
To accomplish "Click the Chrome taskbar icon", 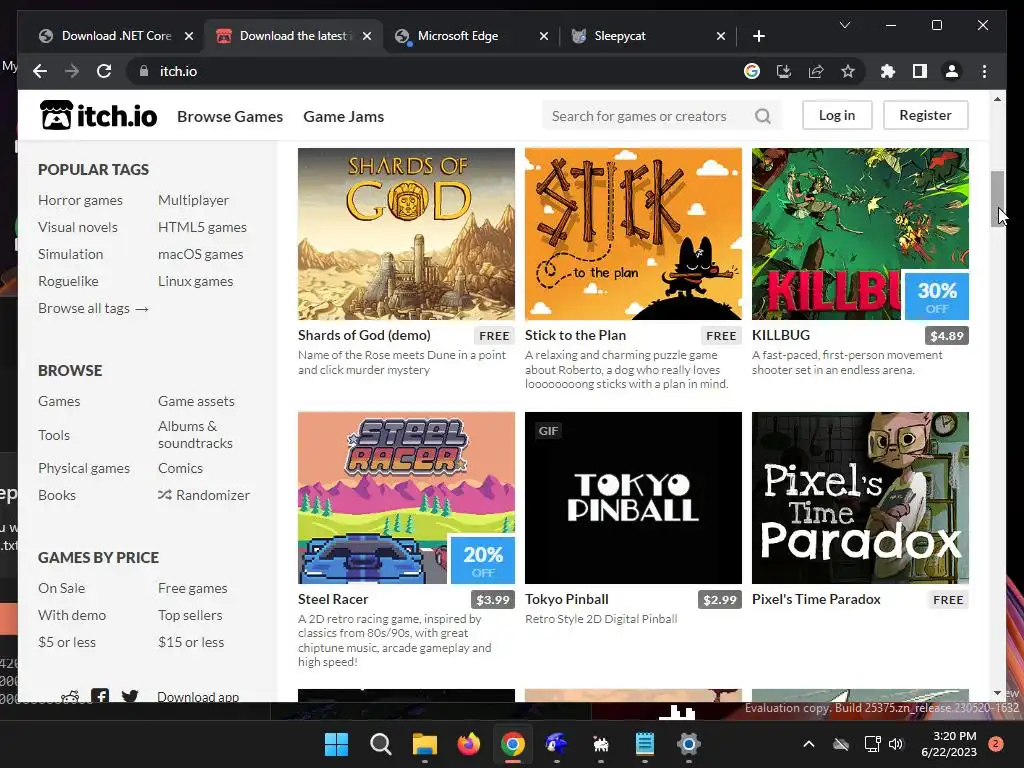I will point(513,744).
